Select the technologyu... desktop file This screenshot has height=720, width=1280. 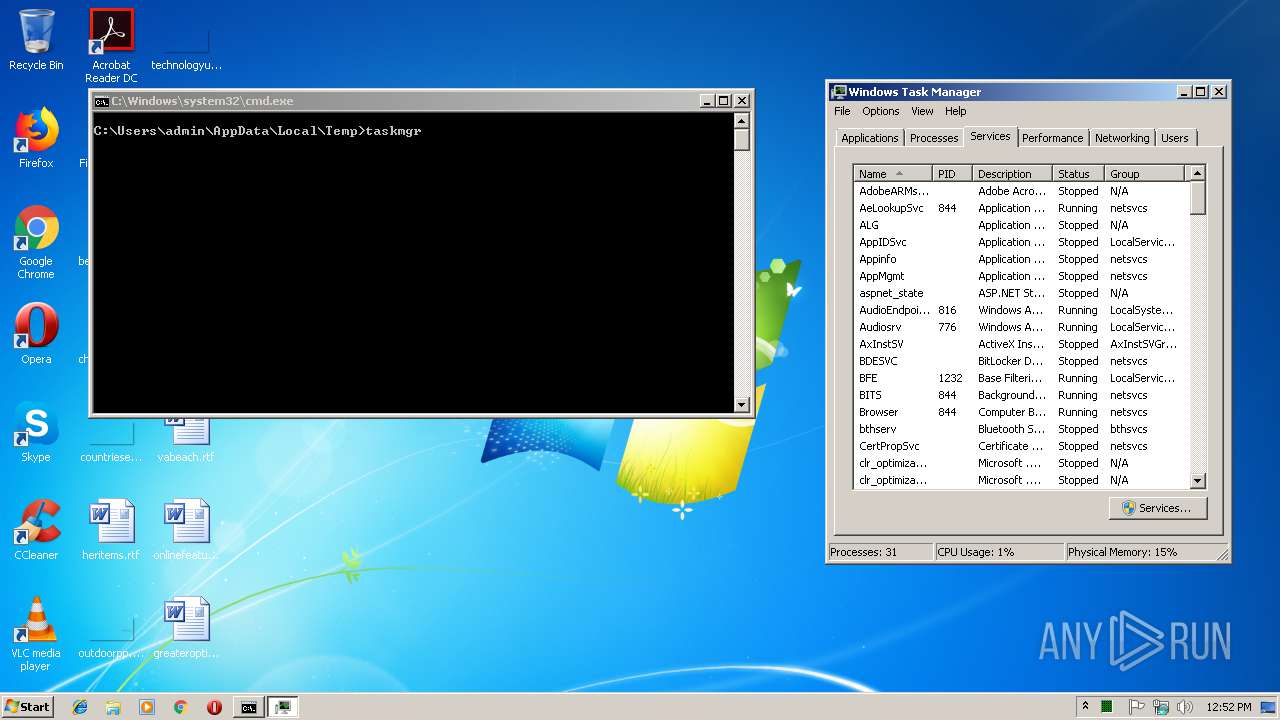(x=187, y=50)
